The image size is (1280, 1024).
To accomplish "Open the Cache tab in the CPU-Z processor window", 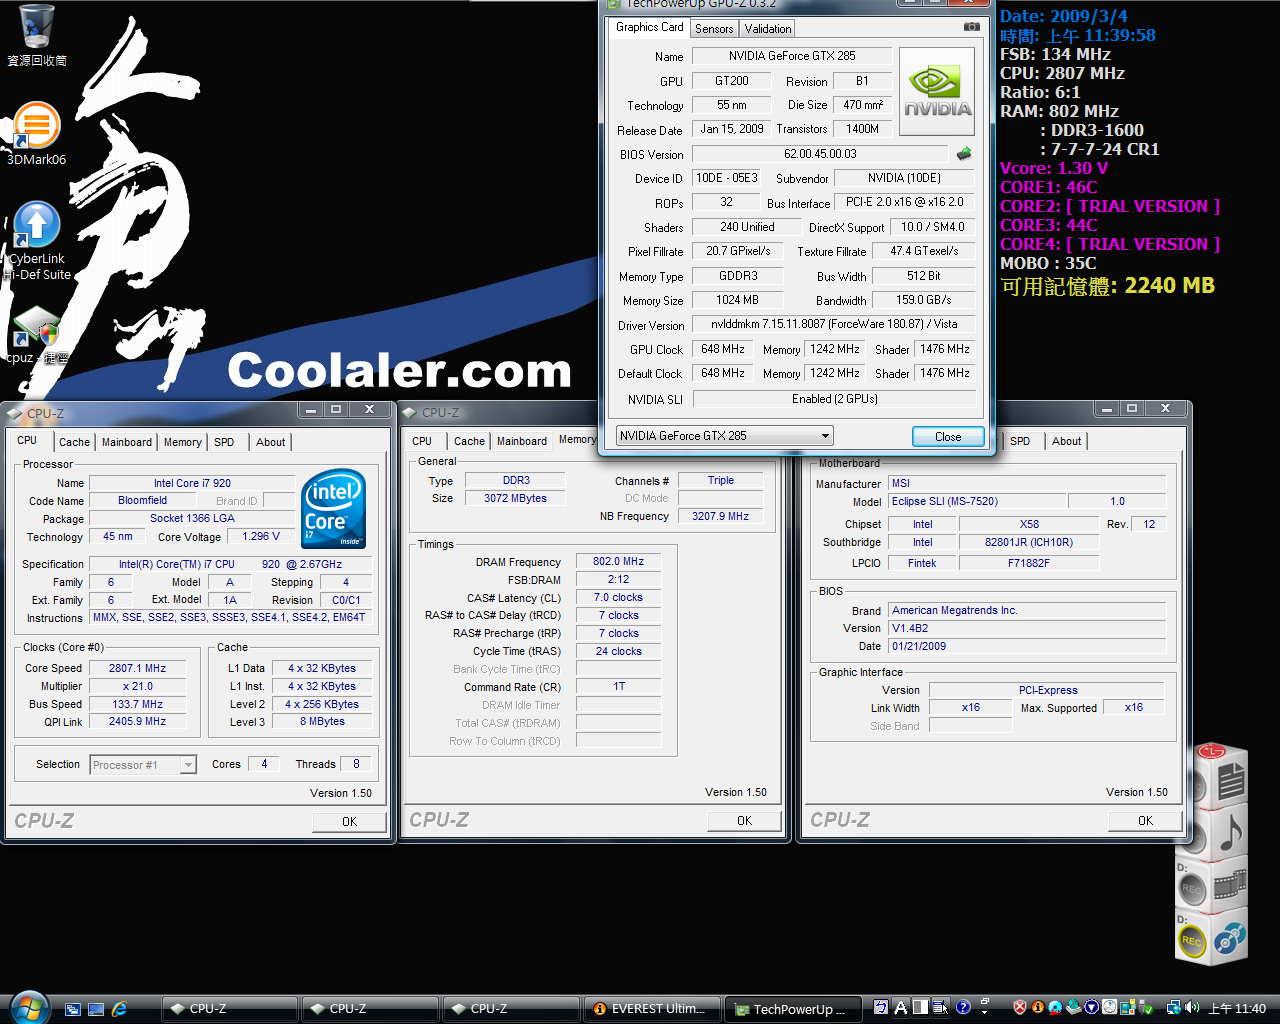I will pos(74,442).
